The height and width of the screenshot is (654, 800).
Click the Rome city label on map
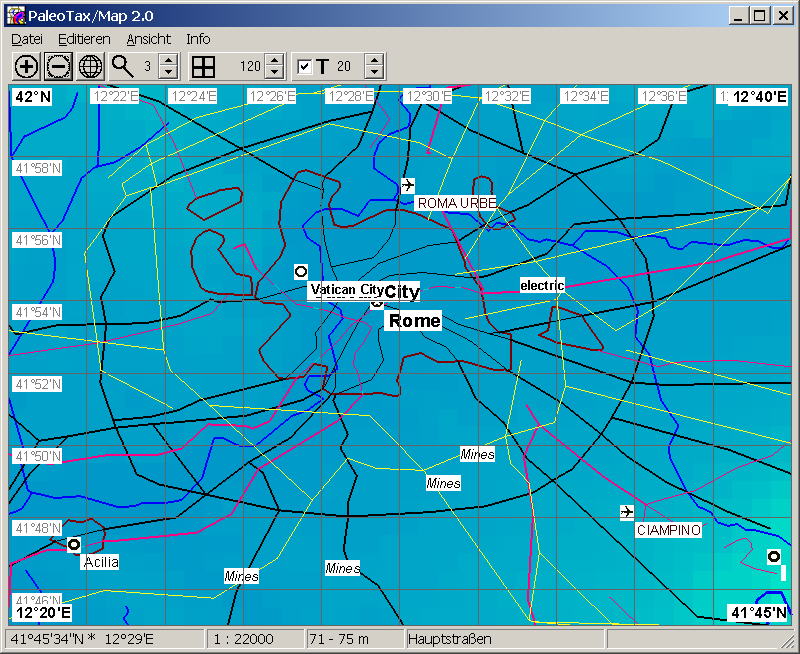click(414, 321)
